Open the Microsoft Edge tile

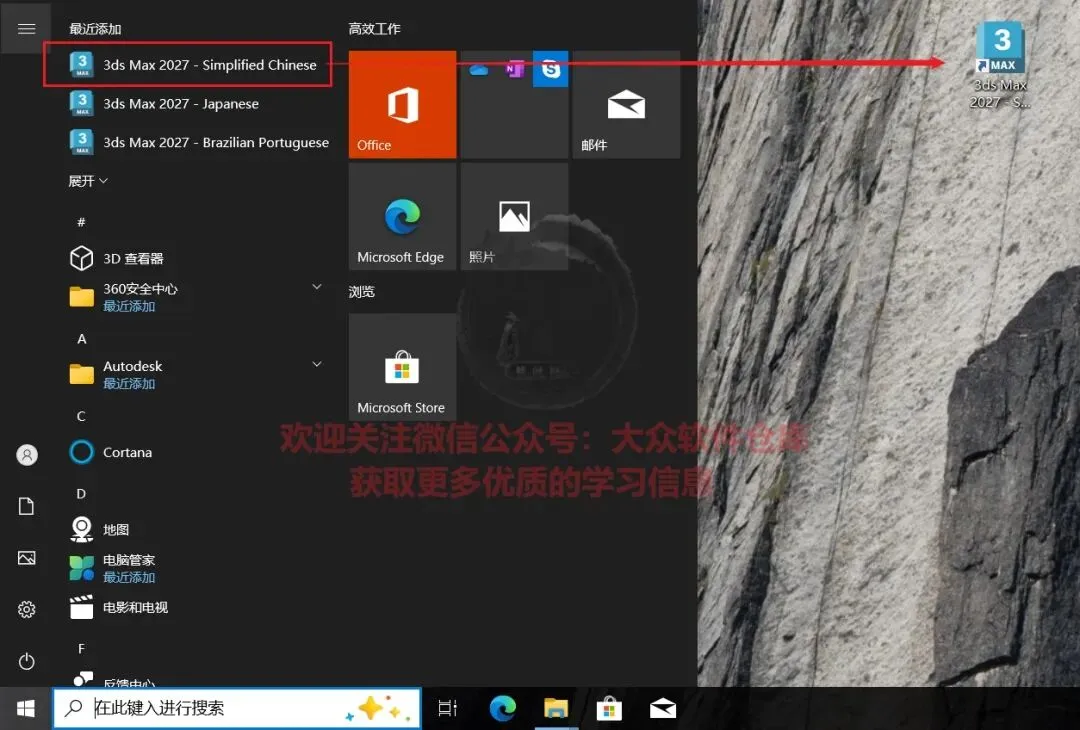(402, 216)
